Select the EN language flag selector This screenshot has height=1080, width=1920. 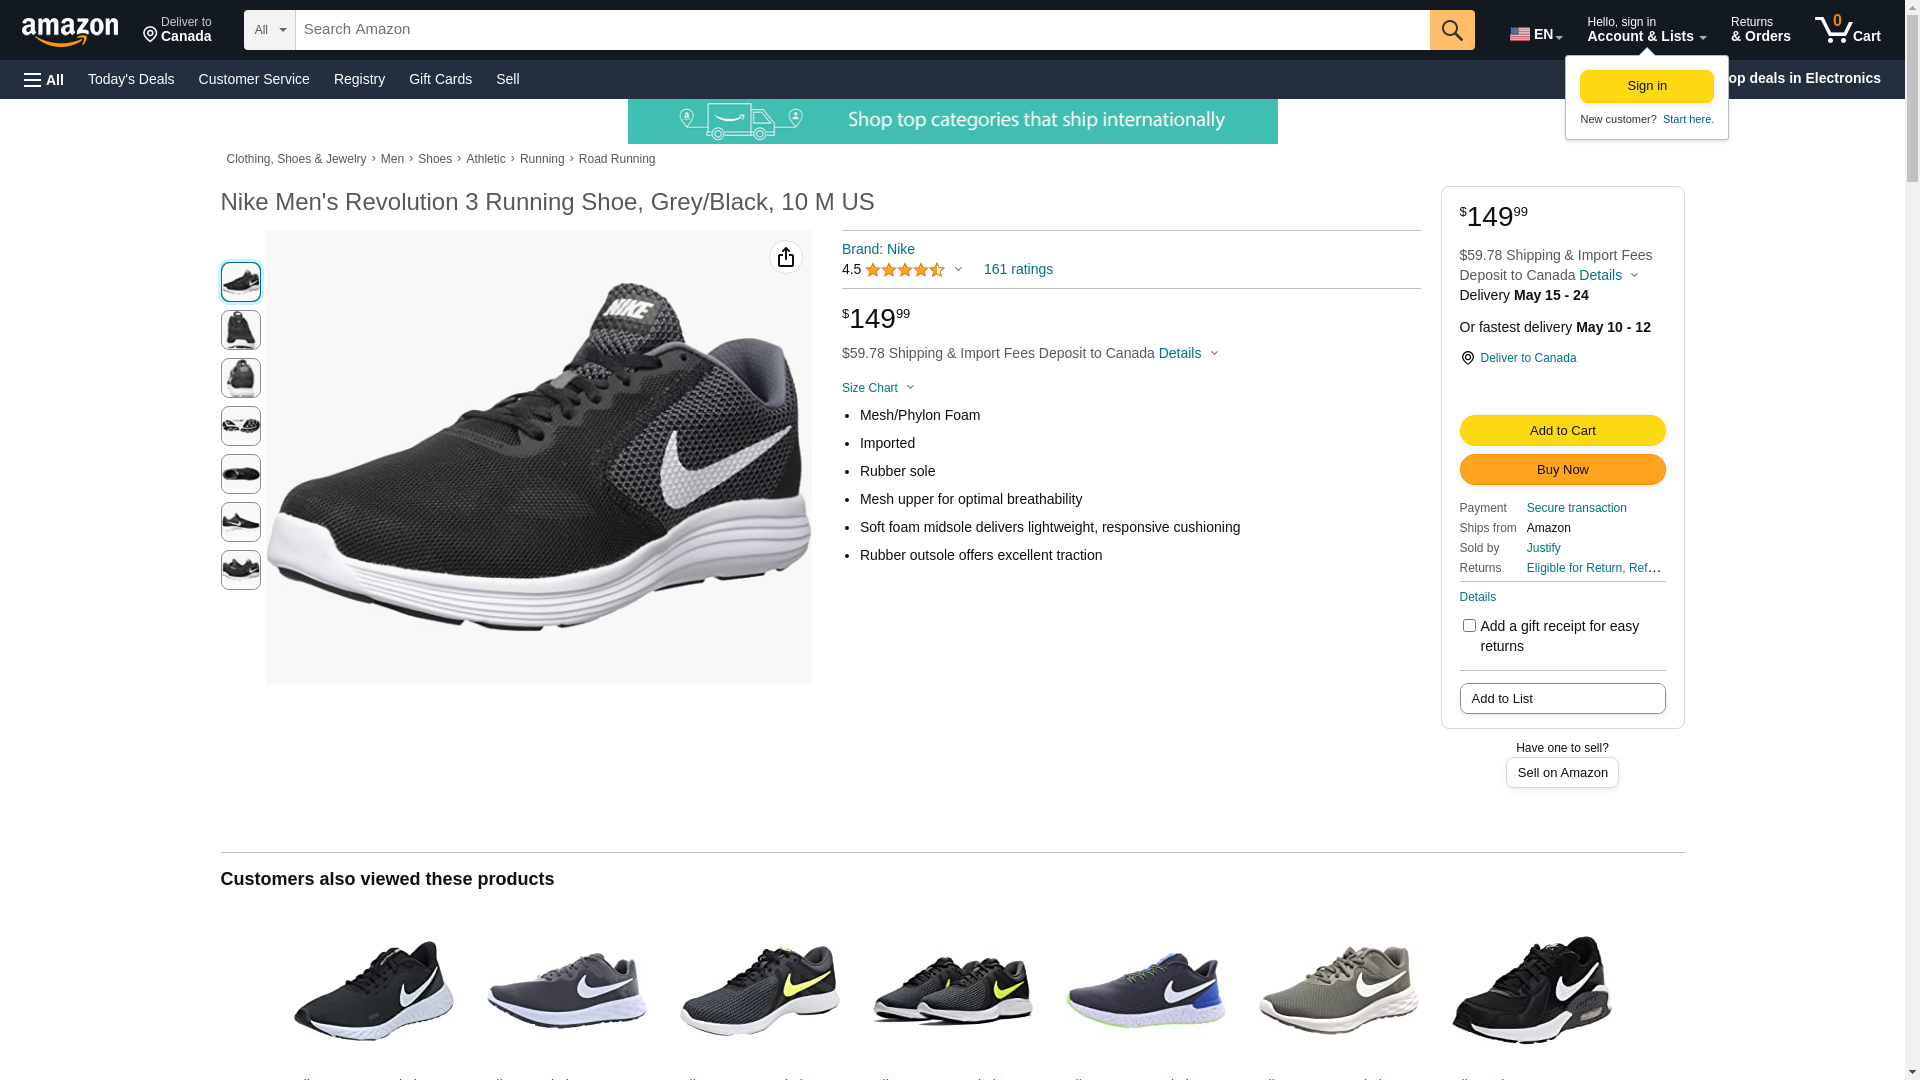pyautogui.click(x=1536, y=34)
